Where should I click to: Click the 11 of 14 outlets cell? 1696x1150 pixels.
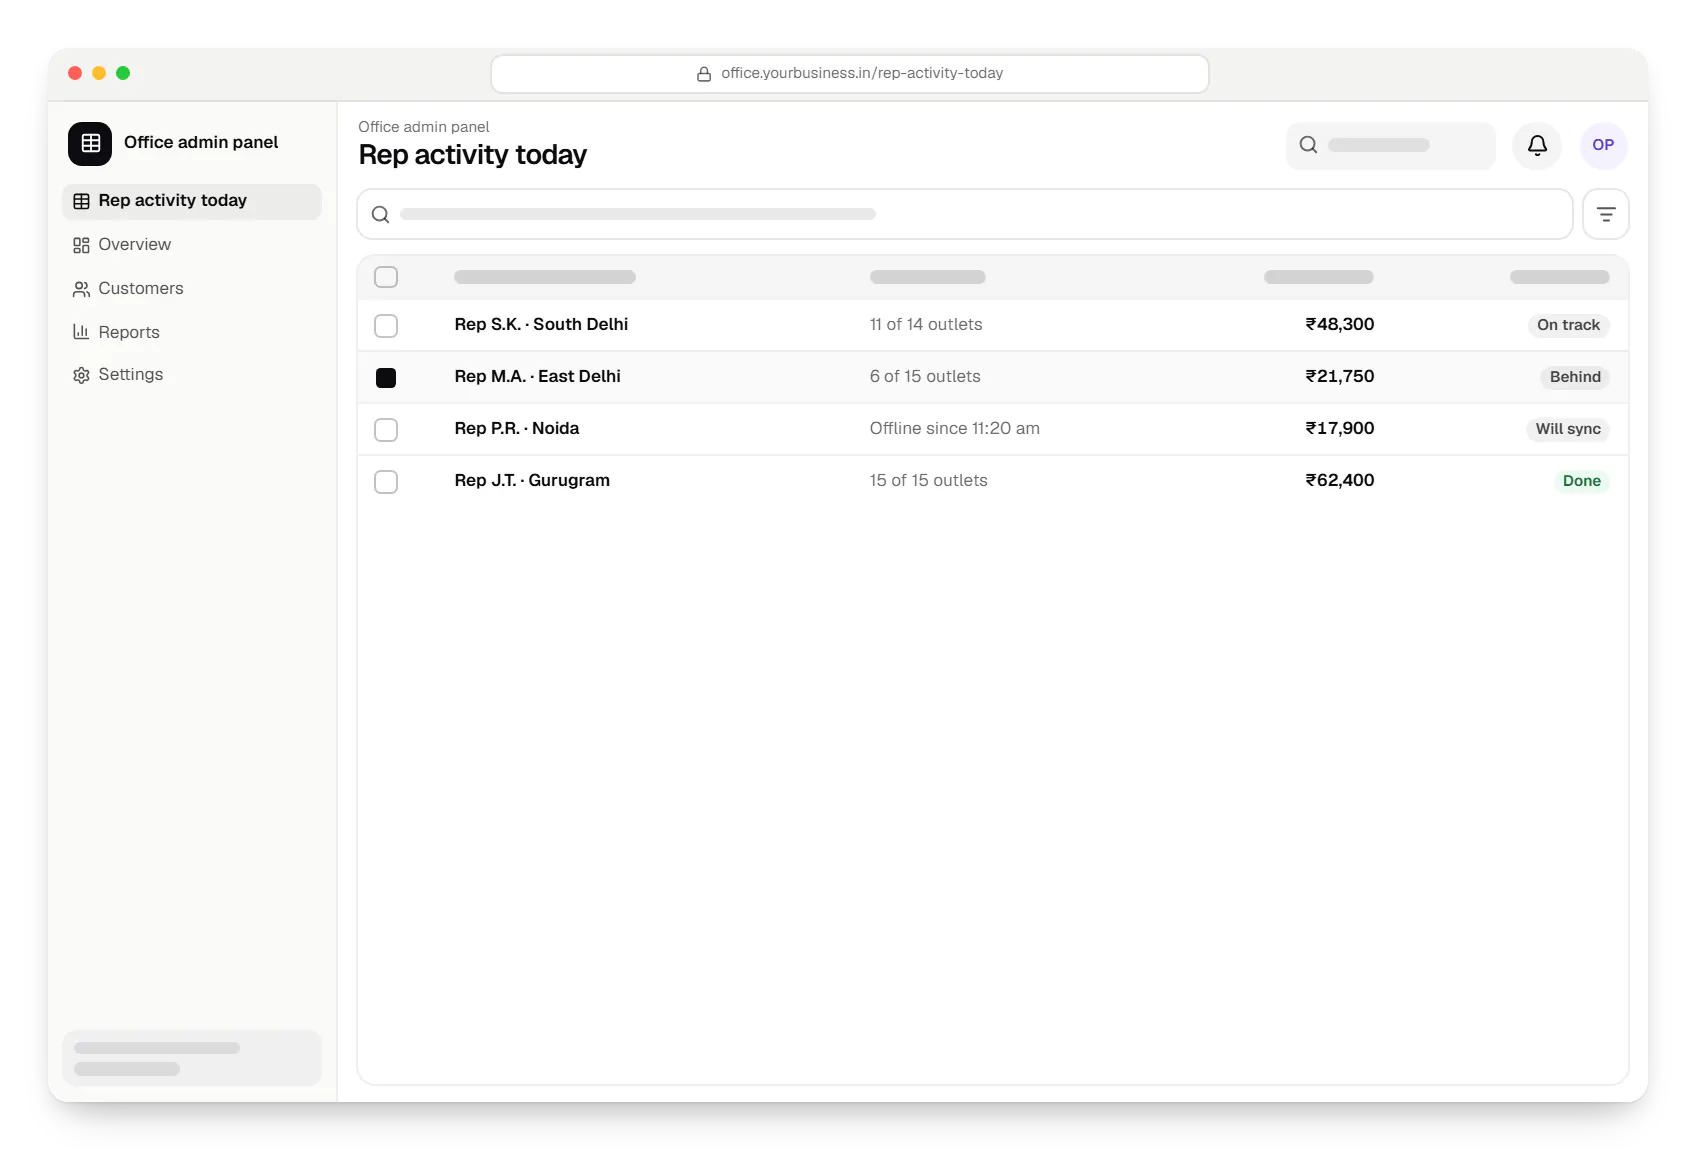coord(926,324)
